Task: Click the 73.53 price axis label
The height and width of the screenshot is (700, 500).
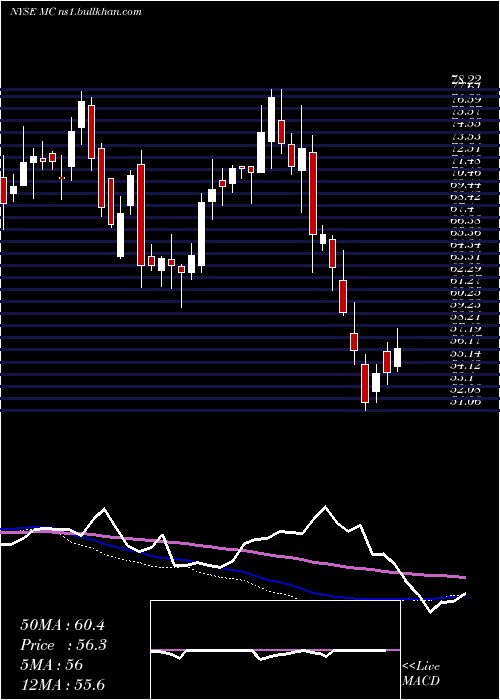Action: pos(466,137)
